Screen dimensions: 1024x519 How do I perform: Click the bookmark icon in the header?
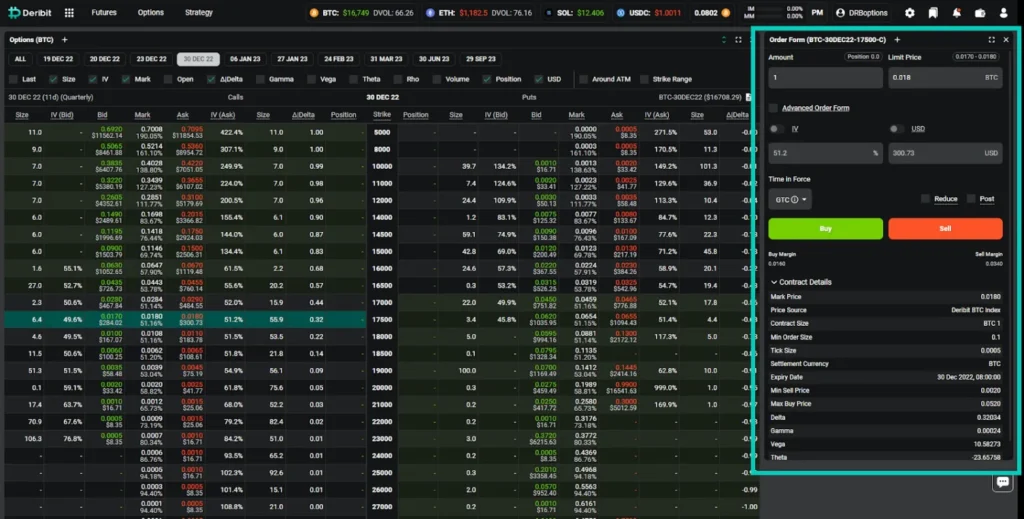933,13
